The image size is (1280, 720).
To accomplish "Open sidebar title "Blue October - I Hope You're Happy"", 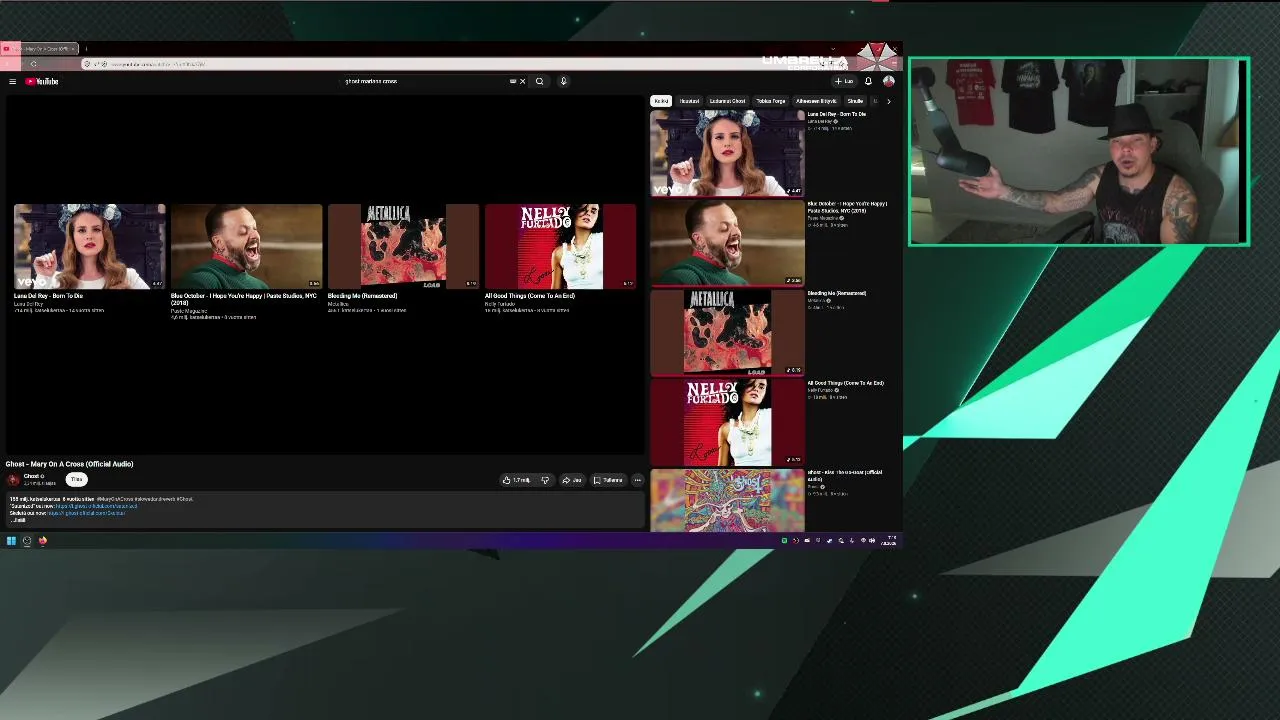I will (x=848, y=207).
